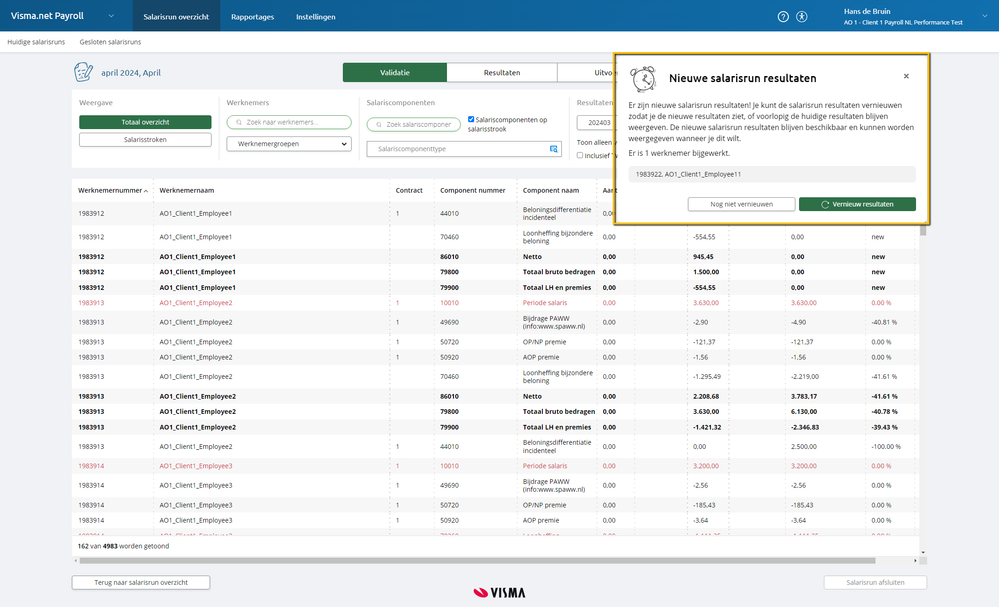Click the 6.130,00 value in Employee2 row
Screen dimensions: 999x607
coord(804,412)
